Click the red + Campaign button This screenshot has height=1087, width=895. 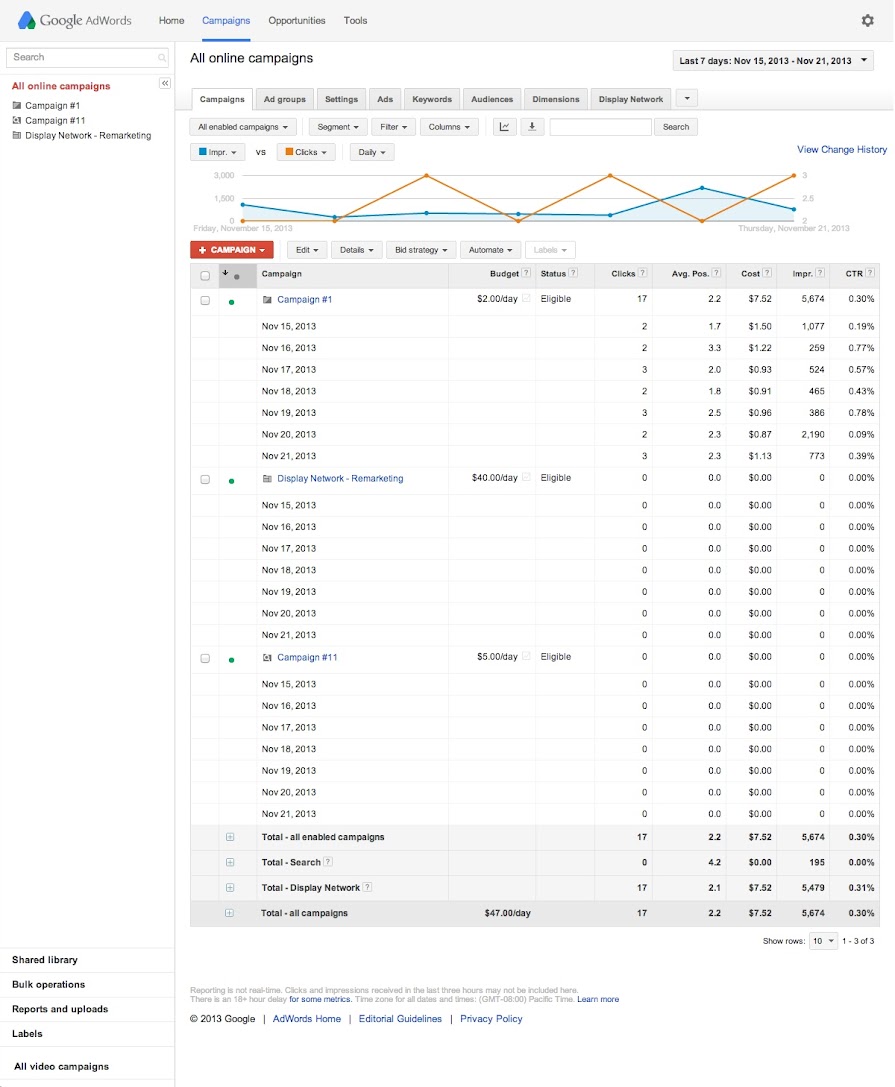click(x=231, y=250)
